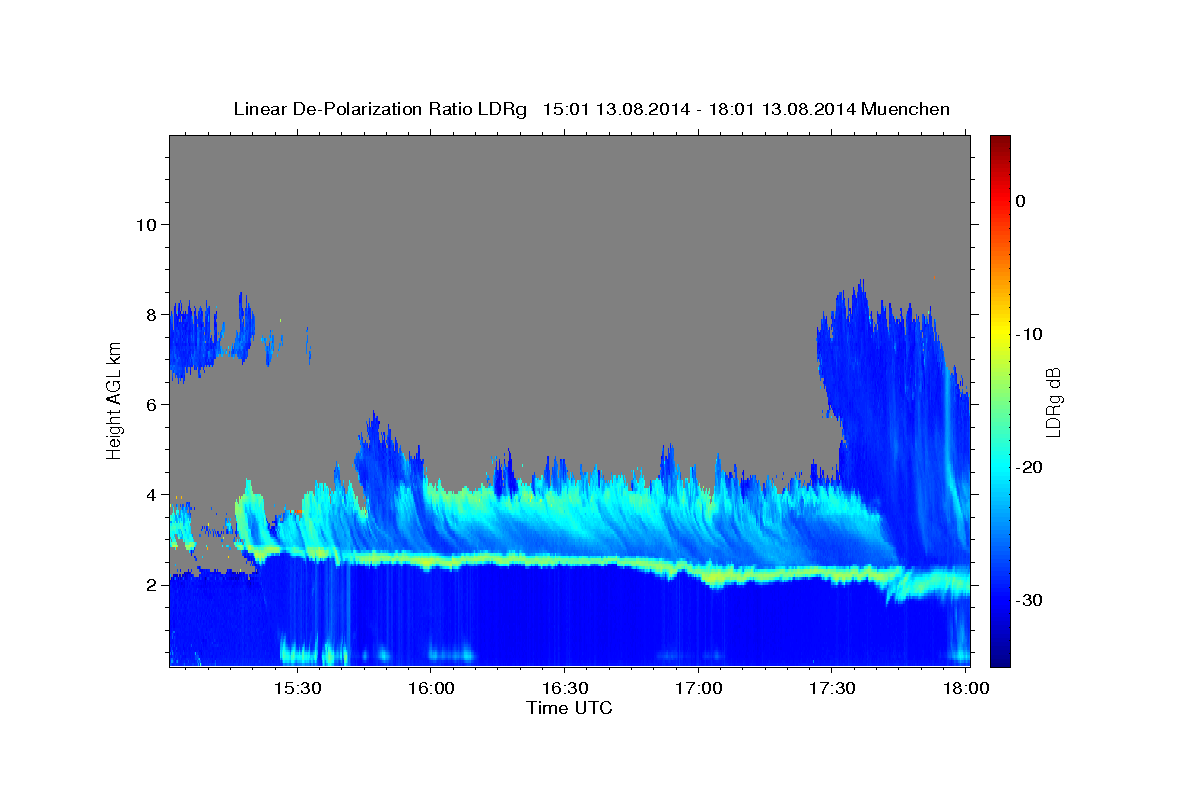Click the 16:00 time tick label
The image size is (1200, 800).
tap(431, 689)
